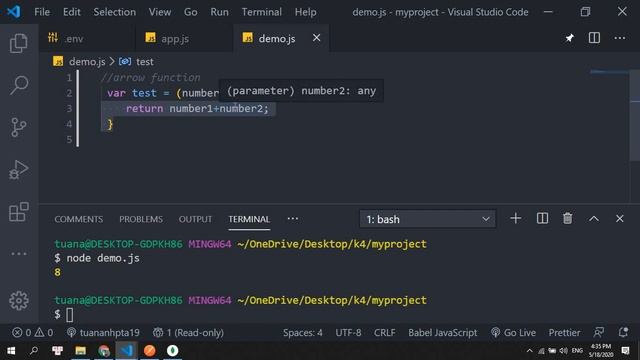Open notifications bell in status bar
The width and height of the screenshot is (640, 360).
pyautogui.click(x=623, y=333)
